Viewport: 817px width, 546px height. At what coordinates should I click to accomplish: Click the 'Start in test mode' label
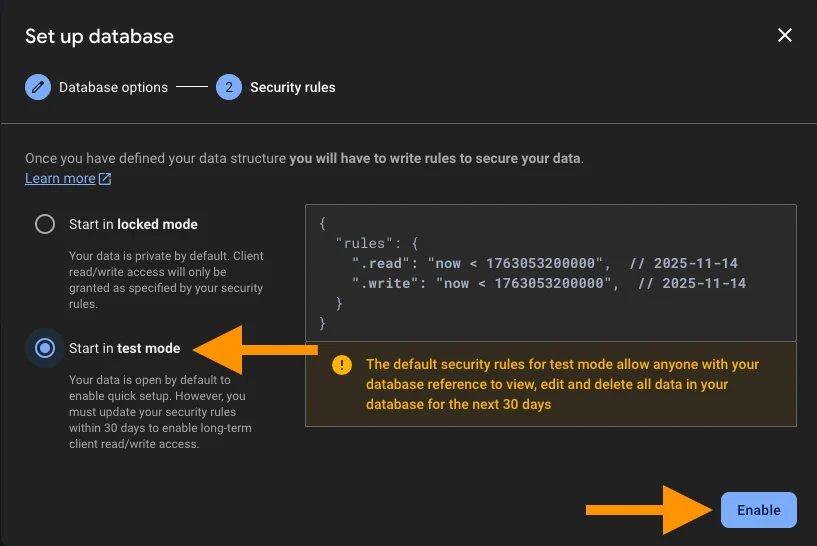(x=124, y=348)
